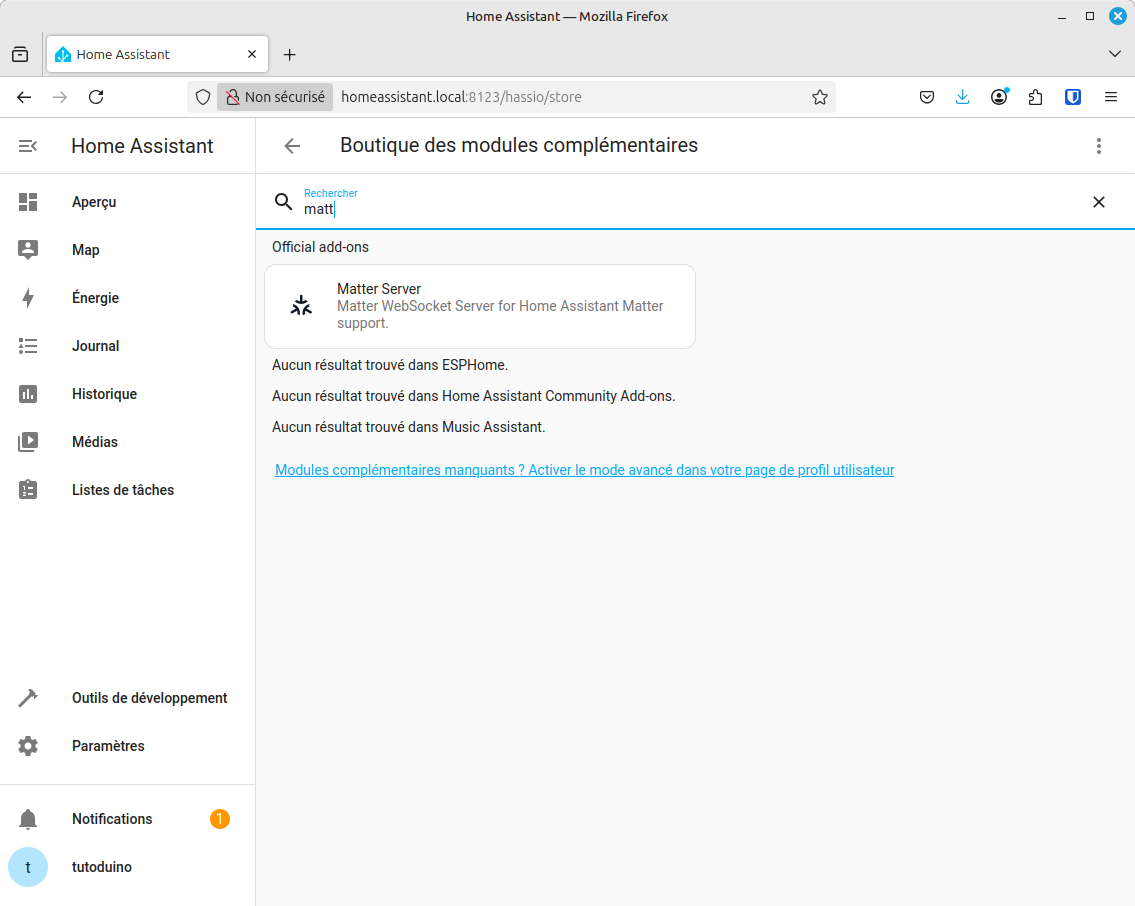Clear the search with the X button
This screenshot has width=1135, height=906.
pos(1099,201)
